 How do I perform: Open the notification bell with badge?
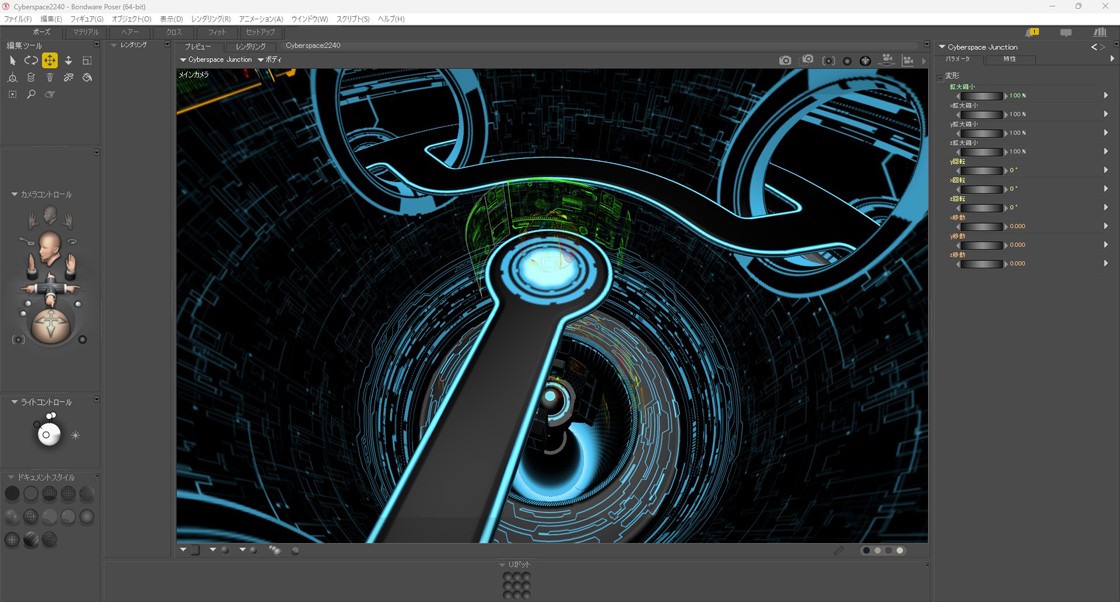(x=1032, y=32)
